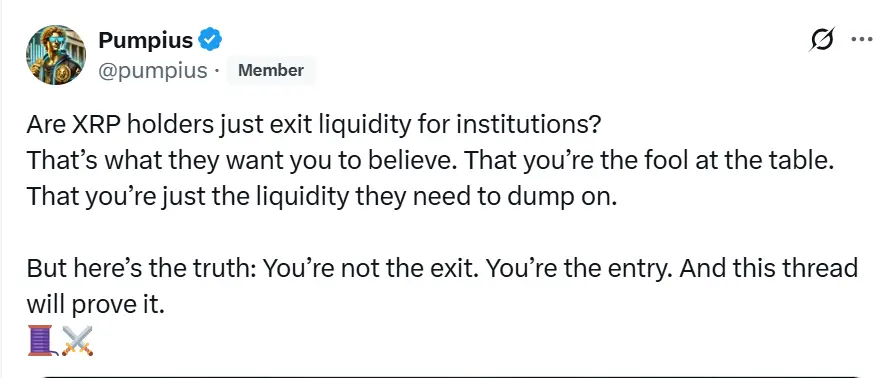Click the Member badge label
The height and width of the screenshot is (378, 890).
pyautogui.click(x=271, y=71)
